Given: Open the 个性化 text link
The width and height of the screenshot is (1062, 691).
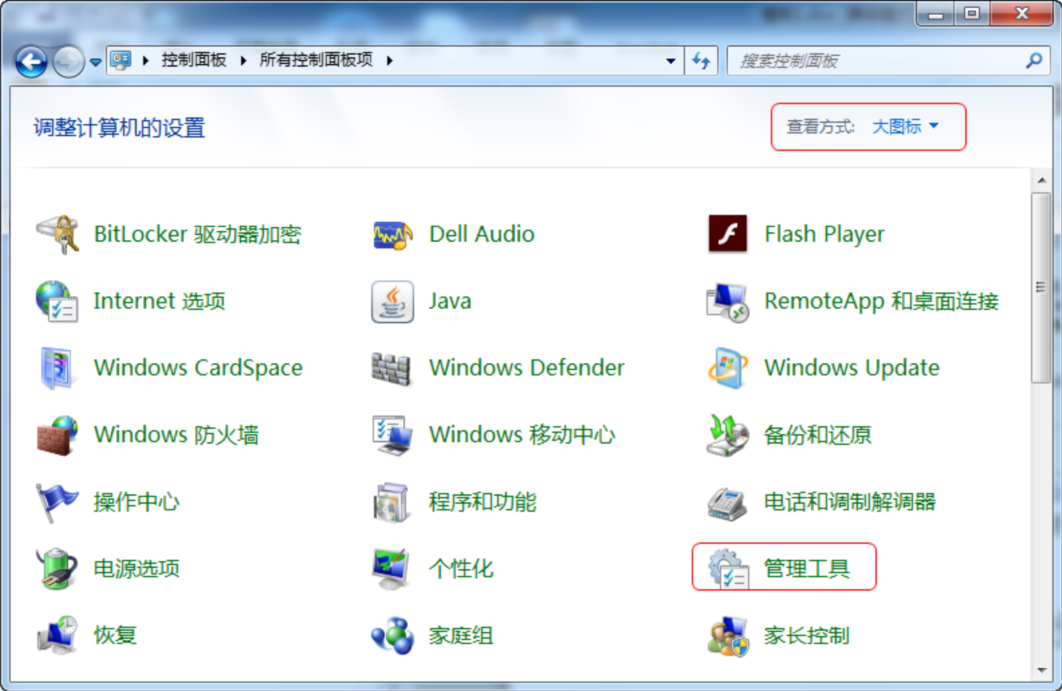Looking at the screenshot, I should point(461,568).
